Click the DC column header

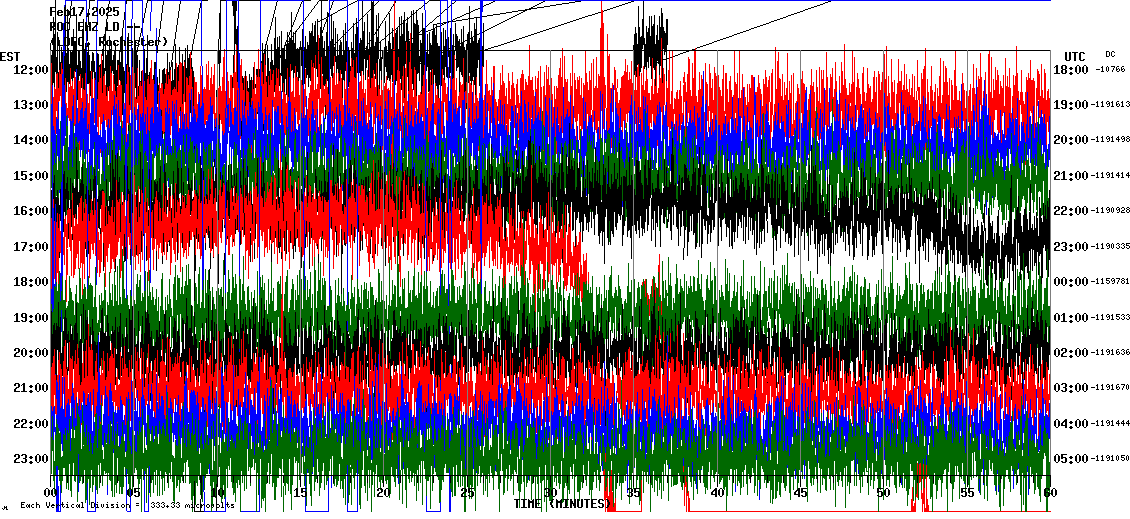coord(1110,54)
